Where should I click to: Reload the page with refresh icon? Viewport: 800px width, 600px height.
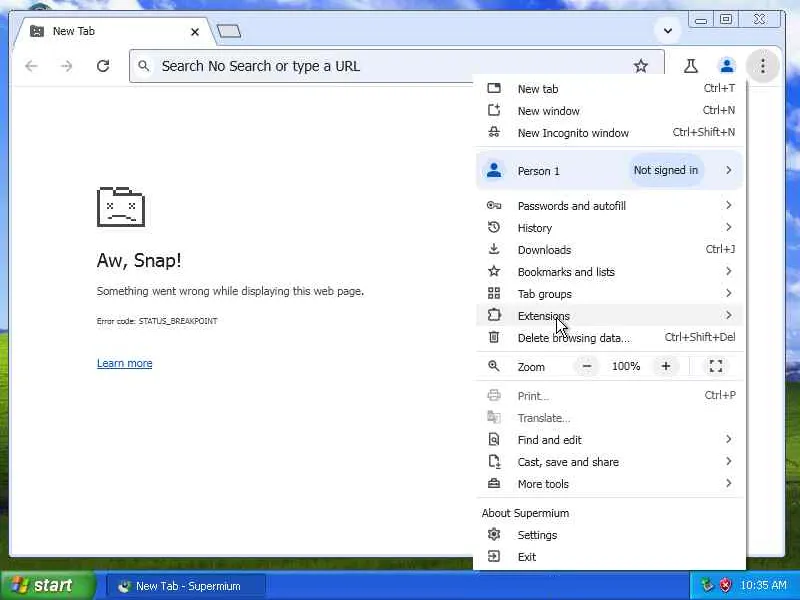[x=103, y=66]
